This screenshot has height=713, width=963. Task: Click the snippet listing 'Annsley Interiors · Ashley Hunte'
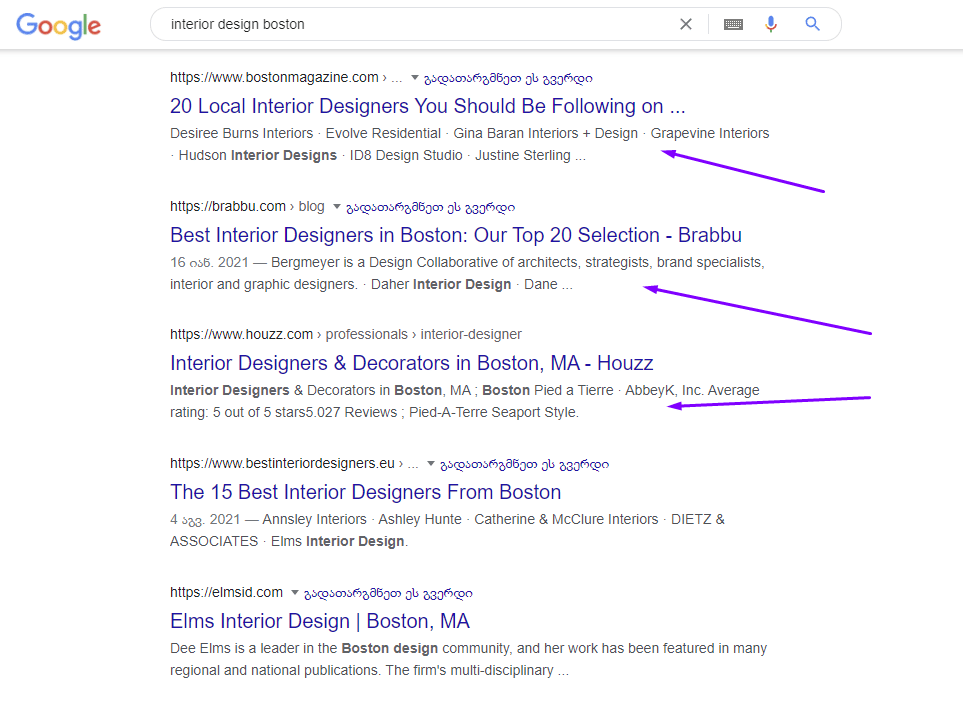[447, 530]
